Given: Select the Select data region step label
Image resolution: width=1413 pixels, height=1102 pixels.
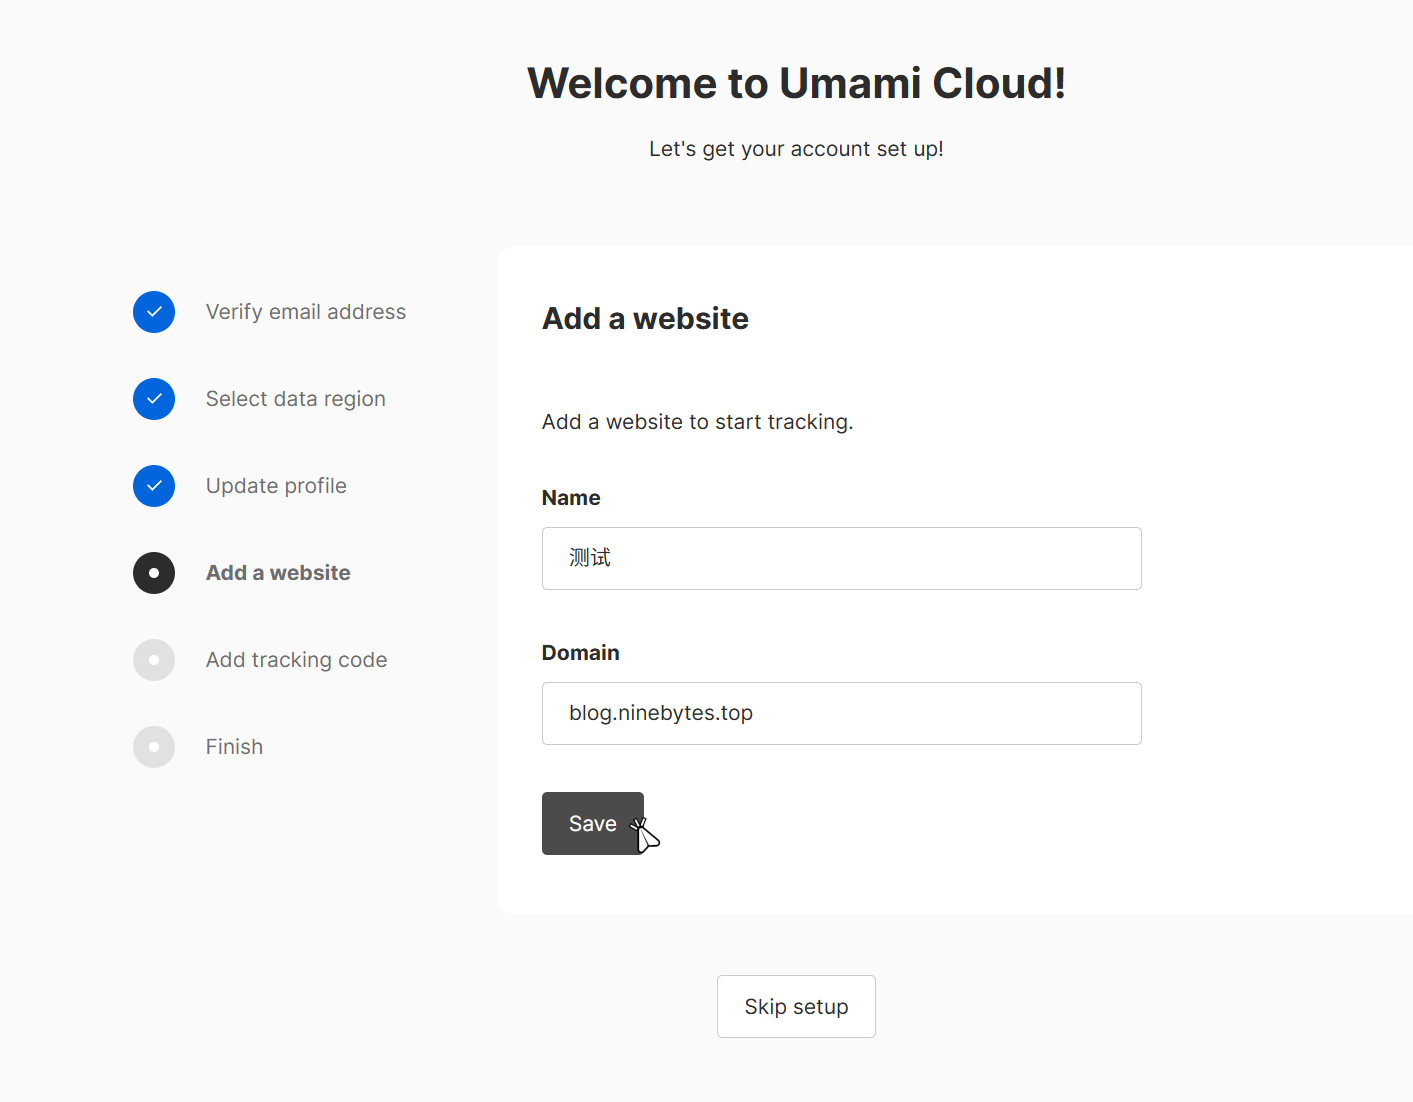Looking at the screenshot, I should (x=295, y=399).
